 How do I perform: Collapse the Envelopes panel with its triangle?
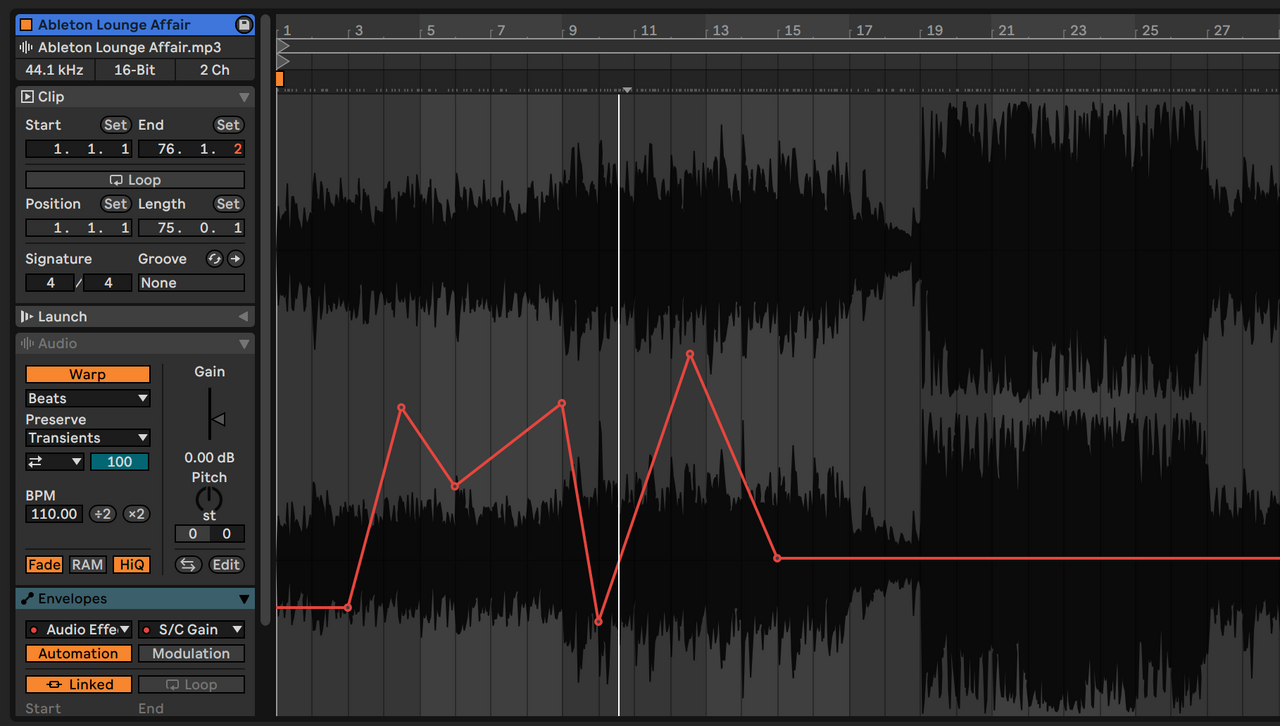coord(244,599)
